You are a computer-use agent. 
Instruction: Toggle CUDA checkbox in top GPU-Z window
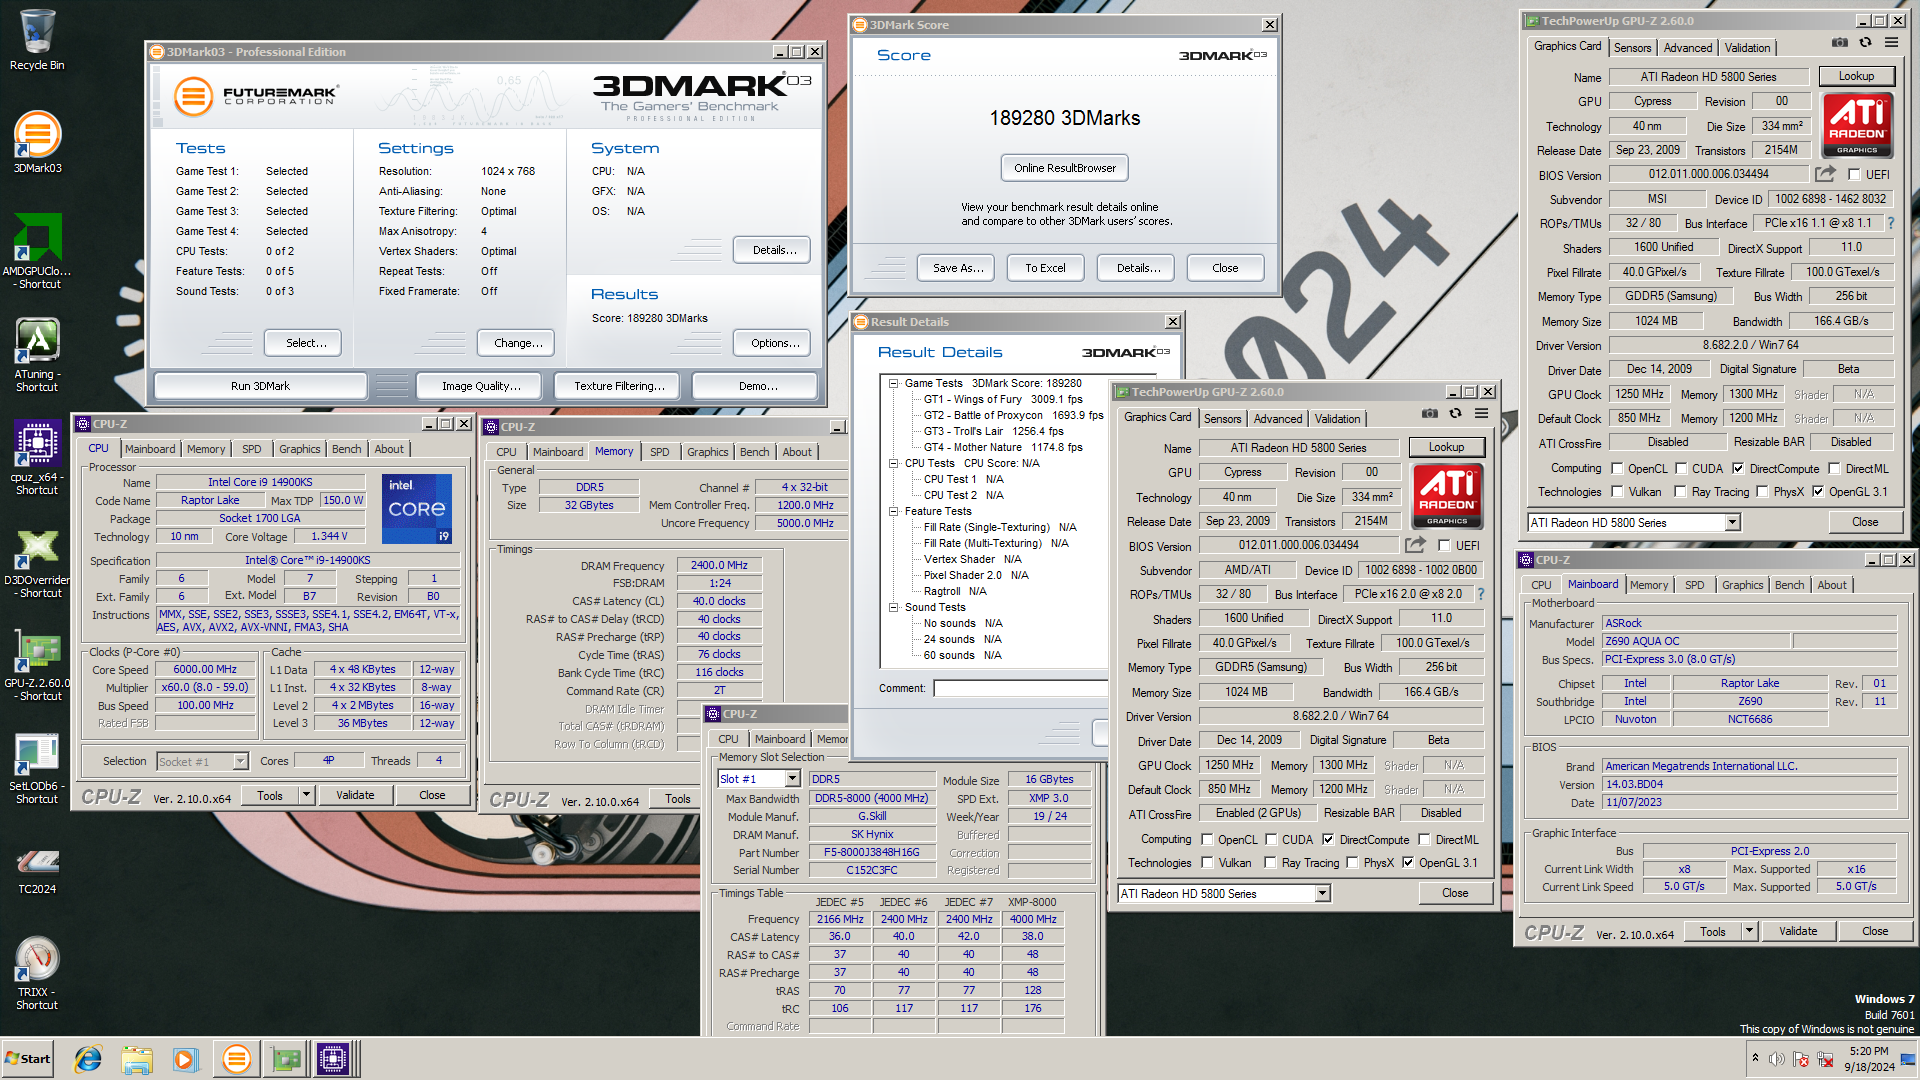[1681, 468]
